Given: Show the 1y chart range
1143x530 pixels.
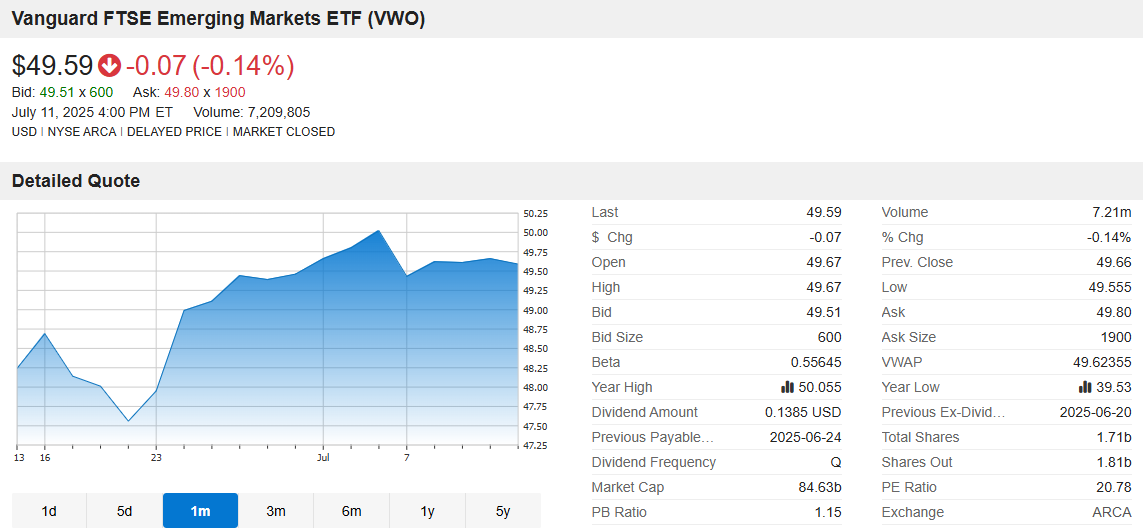Looking at the screenshot, I should [x=428, y=510].
